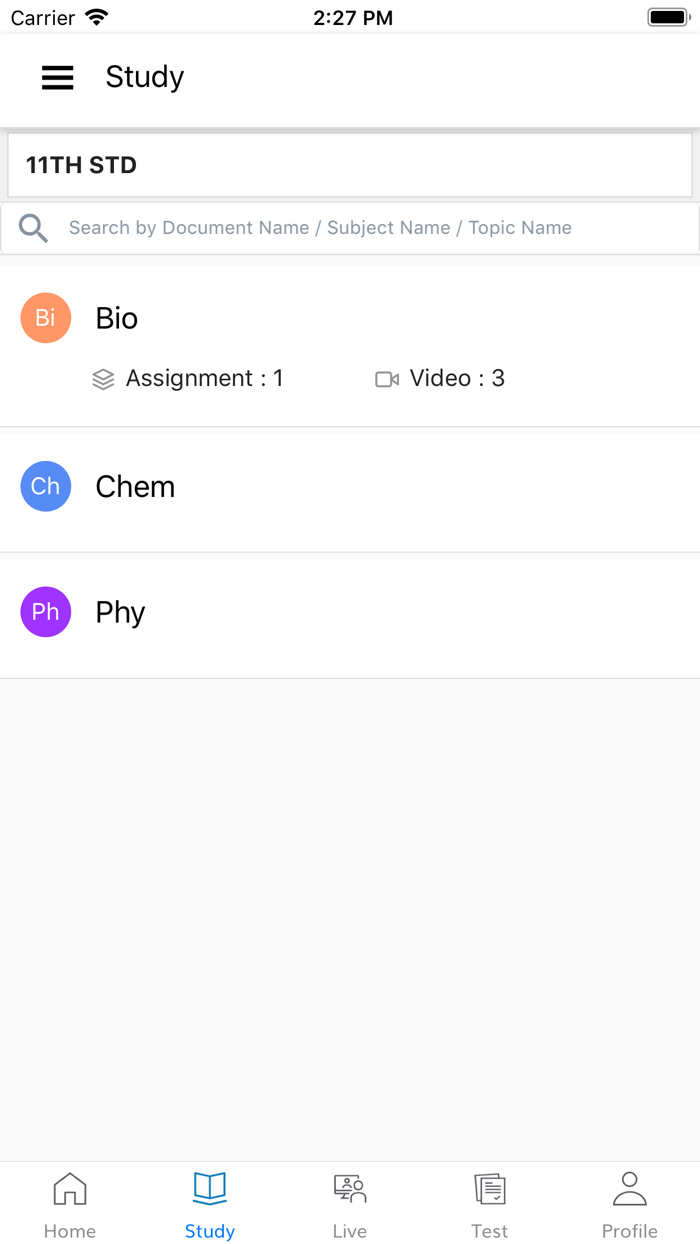
Task: Tap the Phy subject avatar
Action: pos(45,612)
